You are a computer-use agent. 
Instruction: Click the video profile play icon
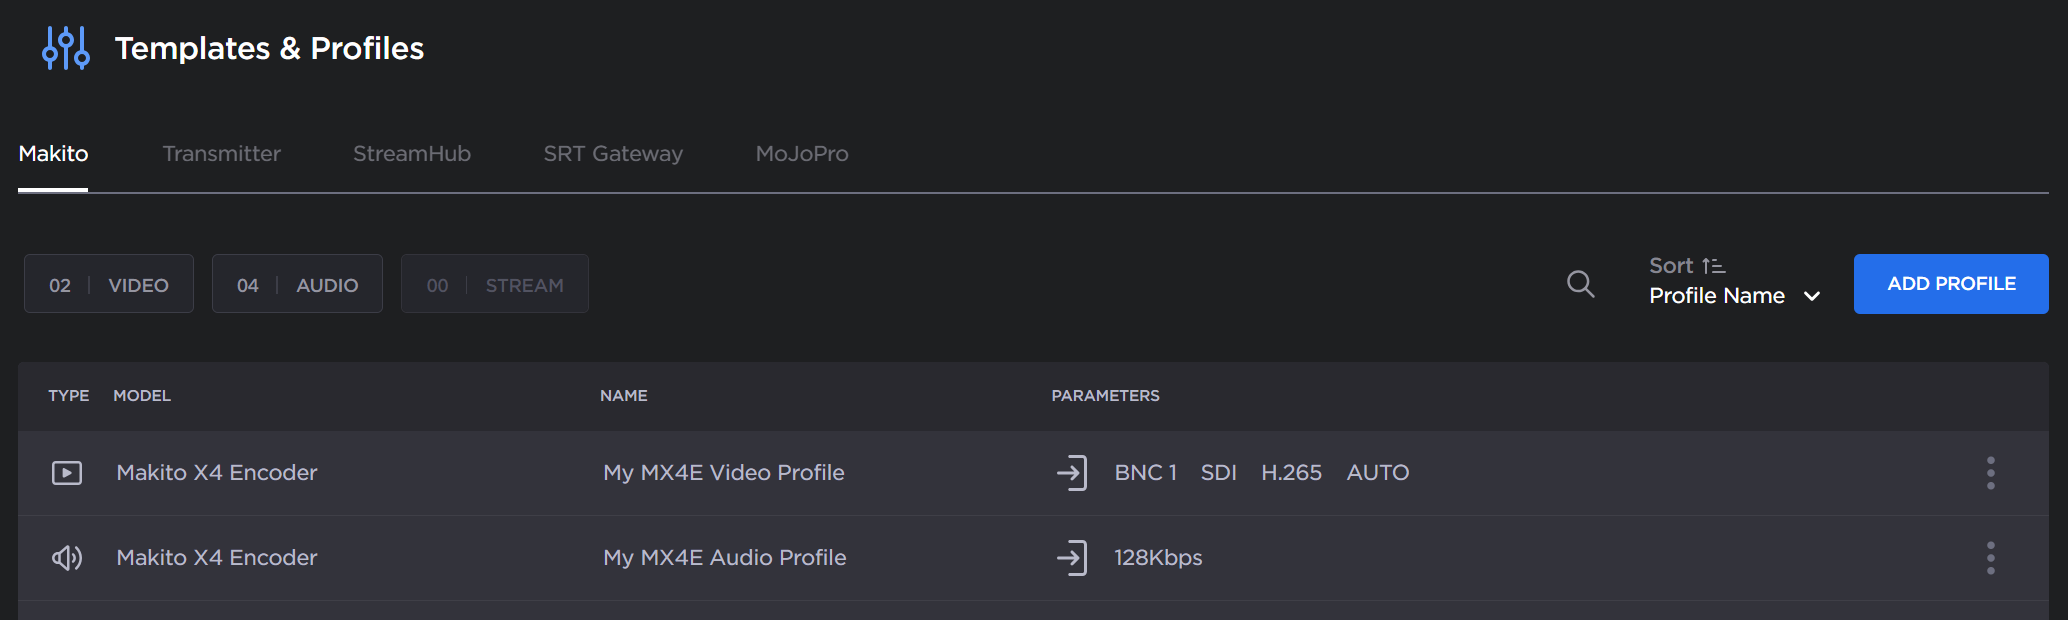67,473
